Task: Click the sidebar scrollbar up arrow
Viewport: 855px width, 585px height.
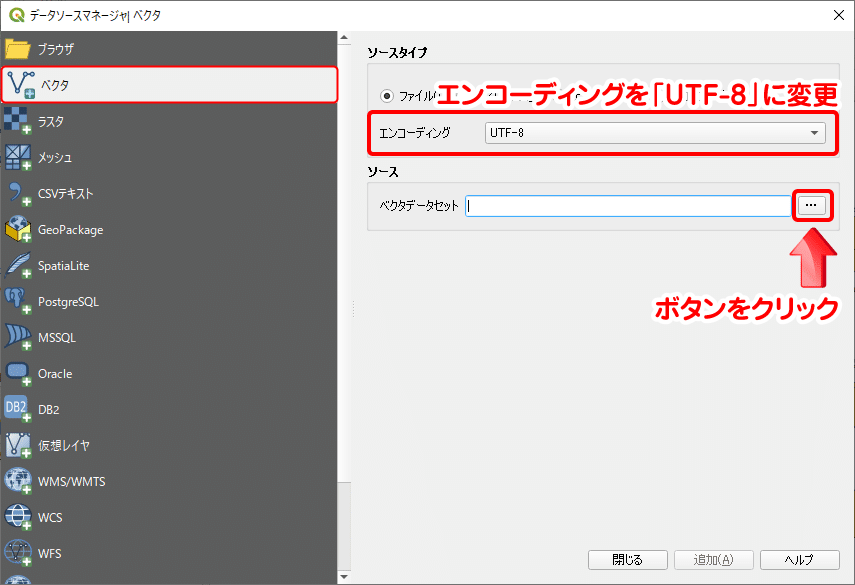Action: [344, 38]
